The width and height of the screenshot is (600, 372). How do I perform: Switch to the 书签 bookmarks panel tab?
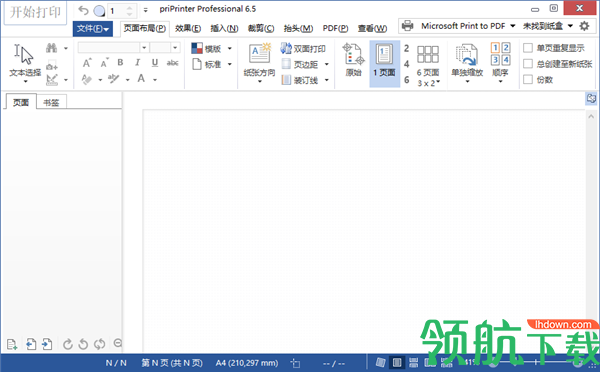(x=51, y=102)
